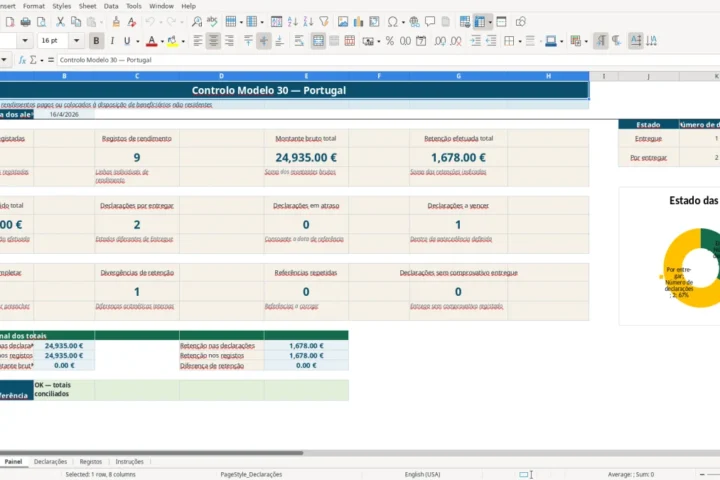Insert a hyperlink with the globe icon
Viewport: 720px width, 480px height.
[x=414, y=22]
